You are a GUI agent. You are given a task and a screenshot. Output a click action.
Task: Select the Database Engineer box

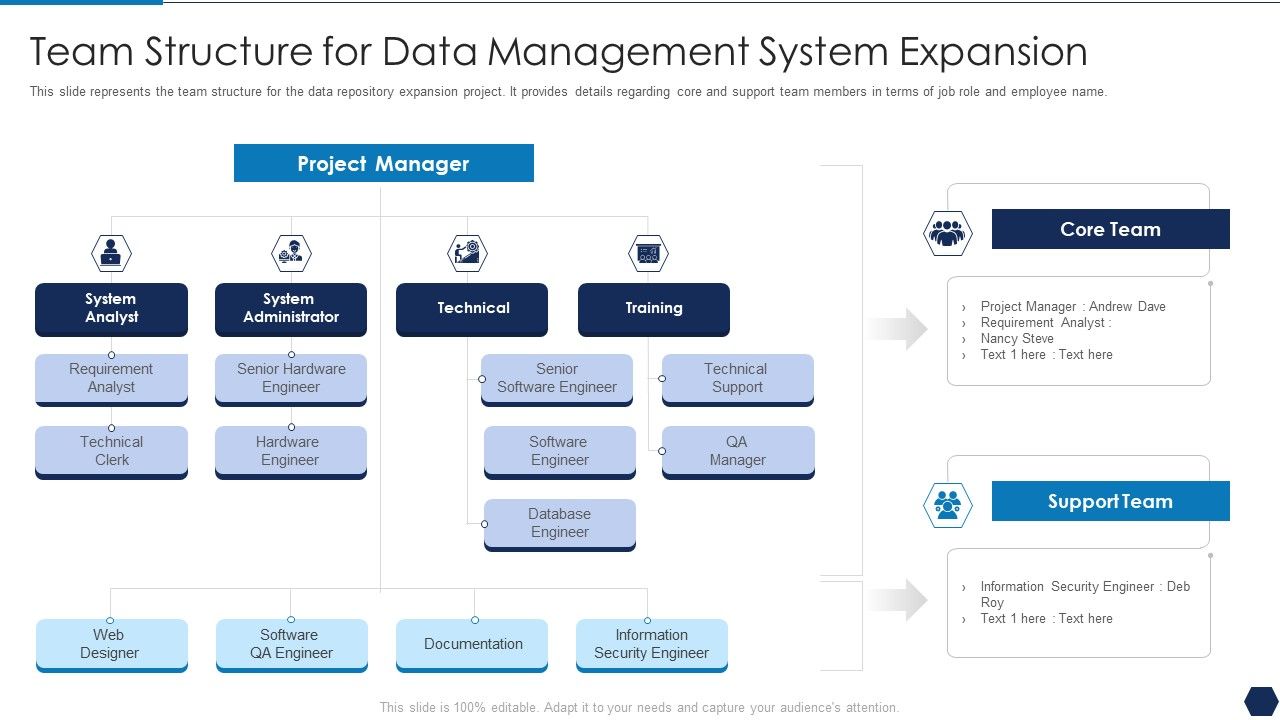[560, 525]
